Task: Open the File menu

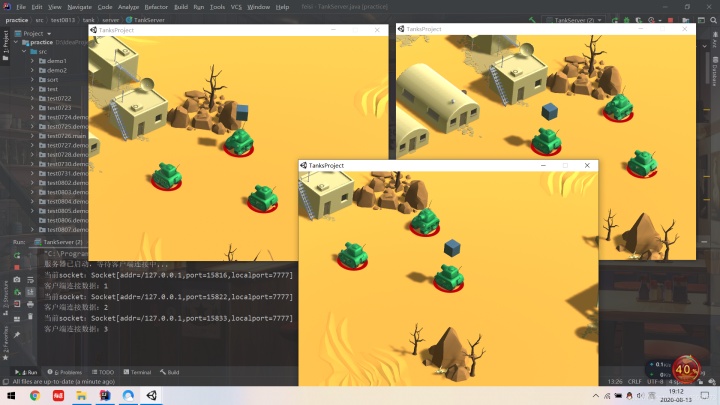Action: tap(21, 7)
